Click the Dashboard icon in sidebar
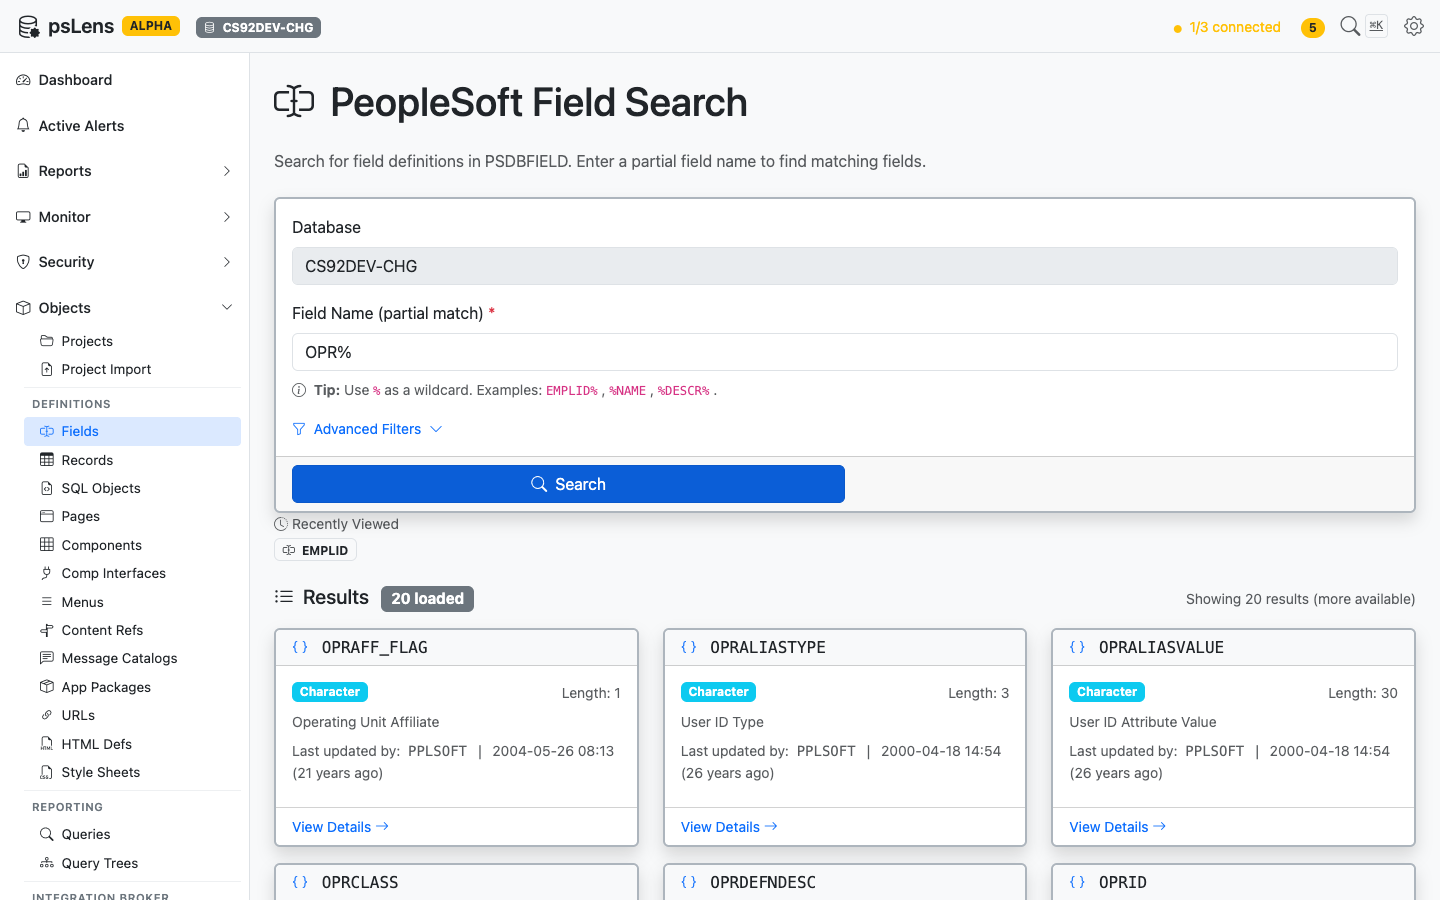Viewport: 1440px width, 900px height. pyautogui.click(x=23, y=80)
